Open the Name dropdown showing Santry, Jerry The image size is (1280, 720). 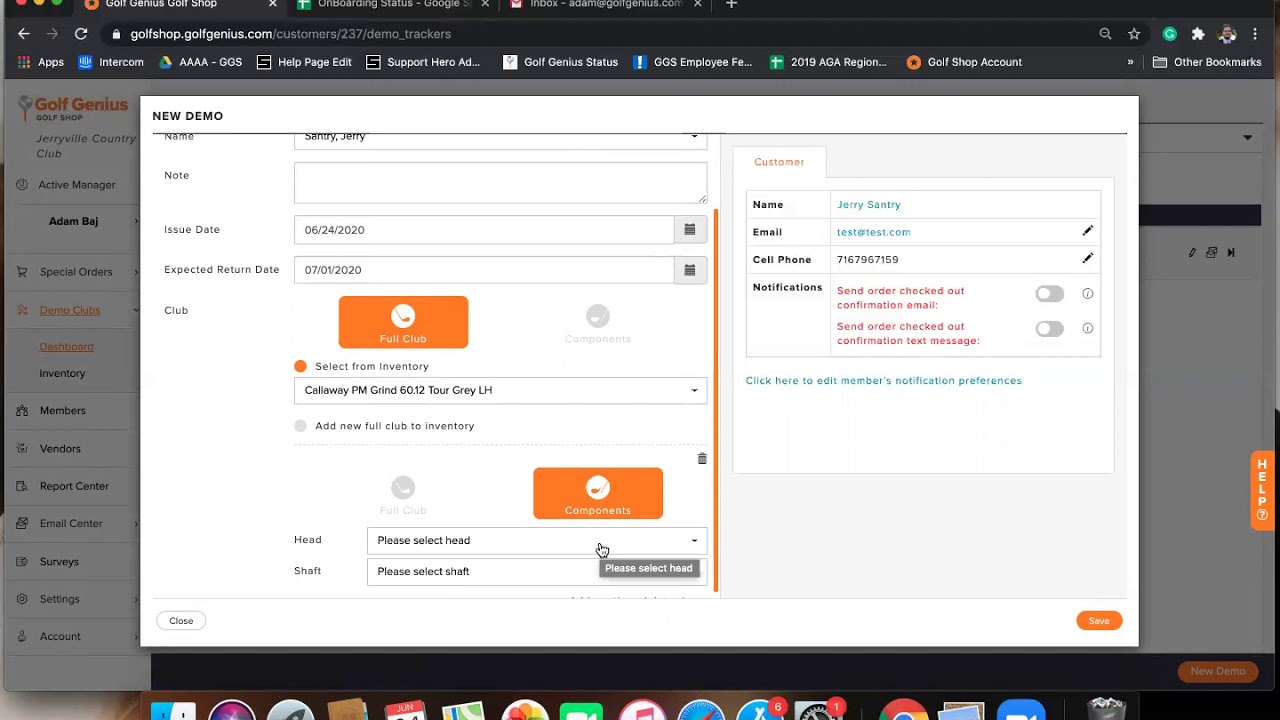pos(500,139)
